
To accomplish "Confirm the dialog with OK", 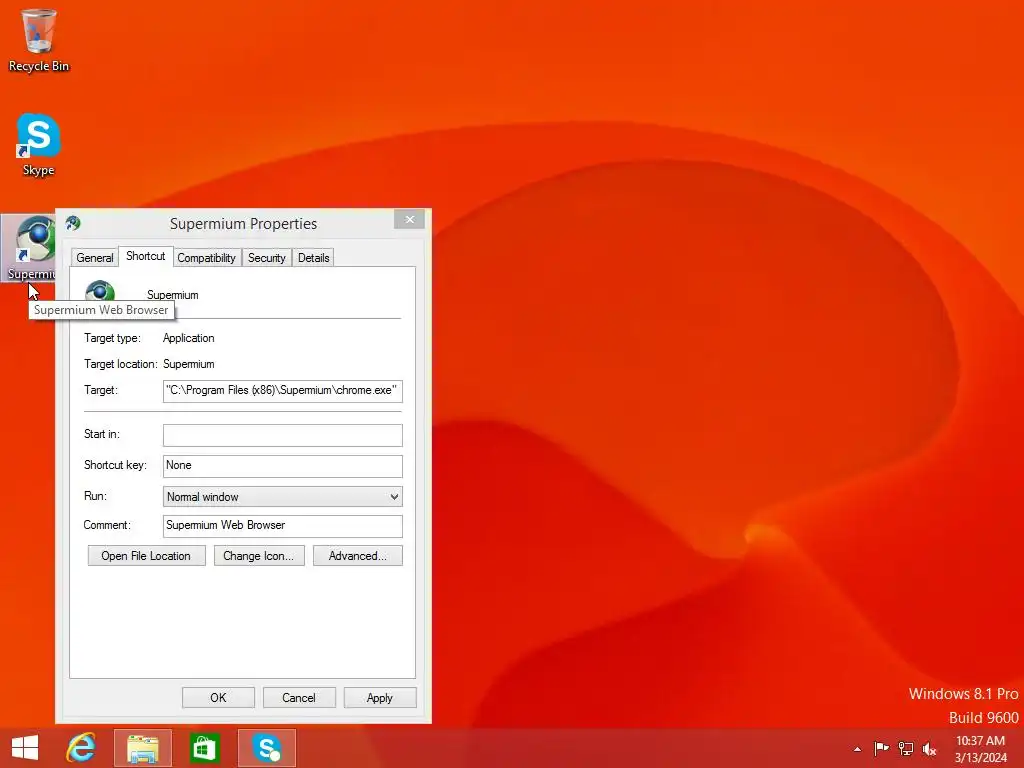I will [218, 697].
